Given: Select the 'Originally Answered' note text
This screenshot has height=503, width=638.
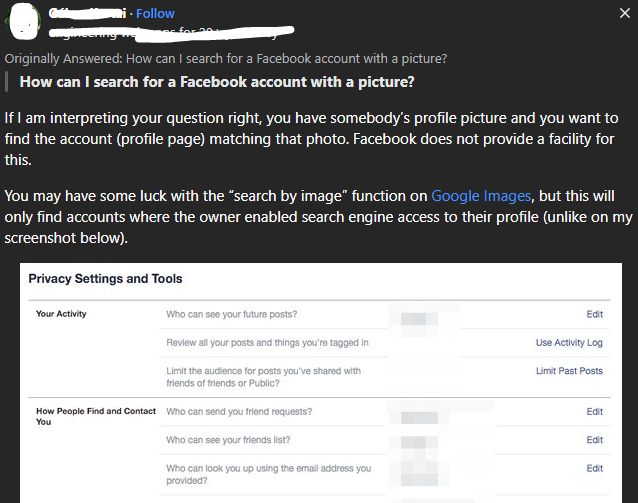Looking at the screenshot, I should click(226, 59).
